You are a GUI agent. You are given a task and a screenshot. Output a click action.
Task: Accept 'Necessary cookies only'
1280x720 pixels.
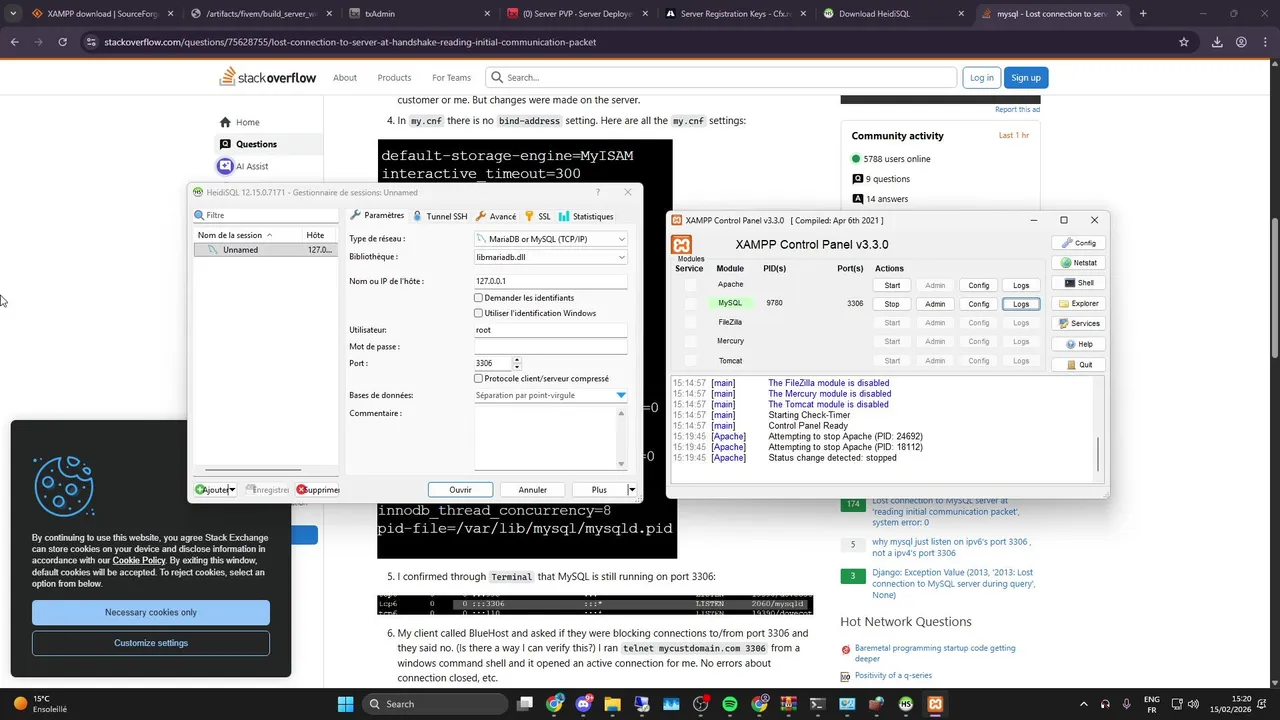pyautogui.click(x=151, y=612)
